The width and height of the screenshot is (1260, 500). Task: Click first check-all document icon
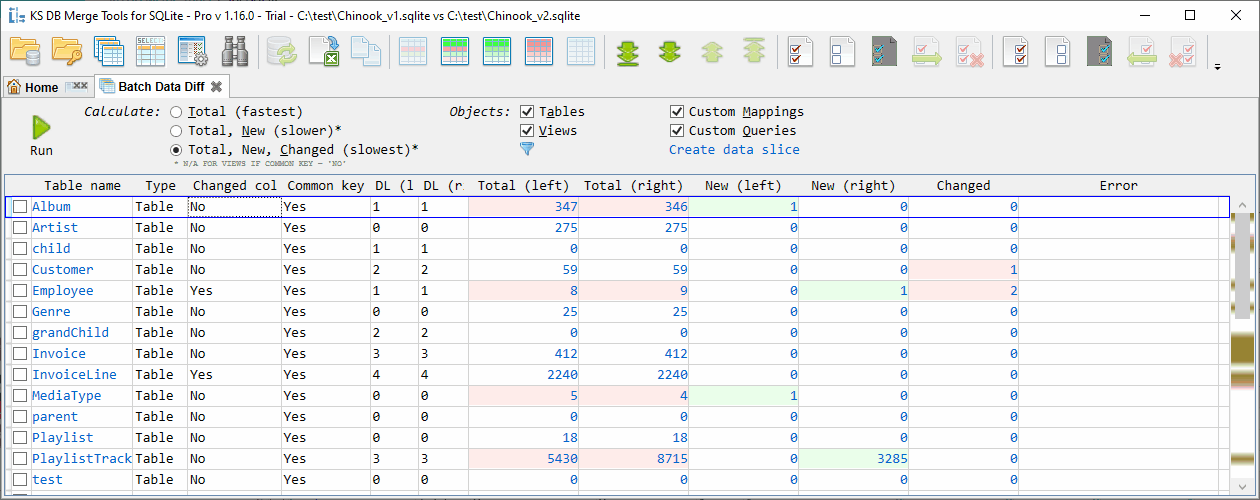(802, 51)
